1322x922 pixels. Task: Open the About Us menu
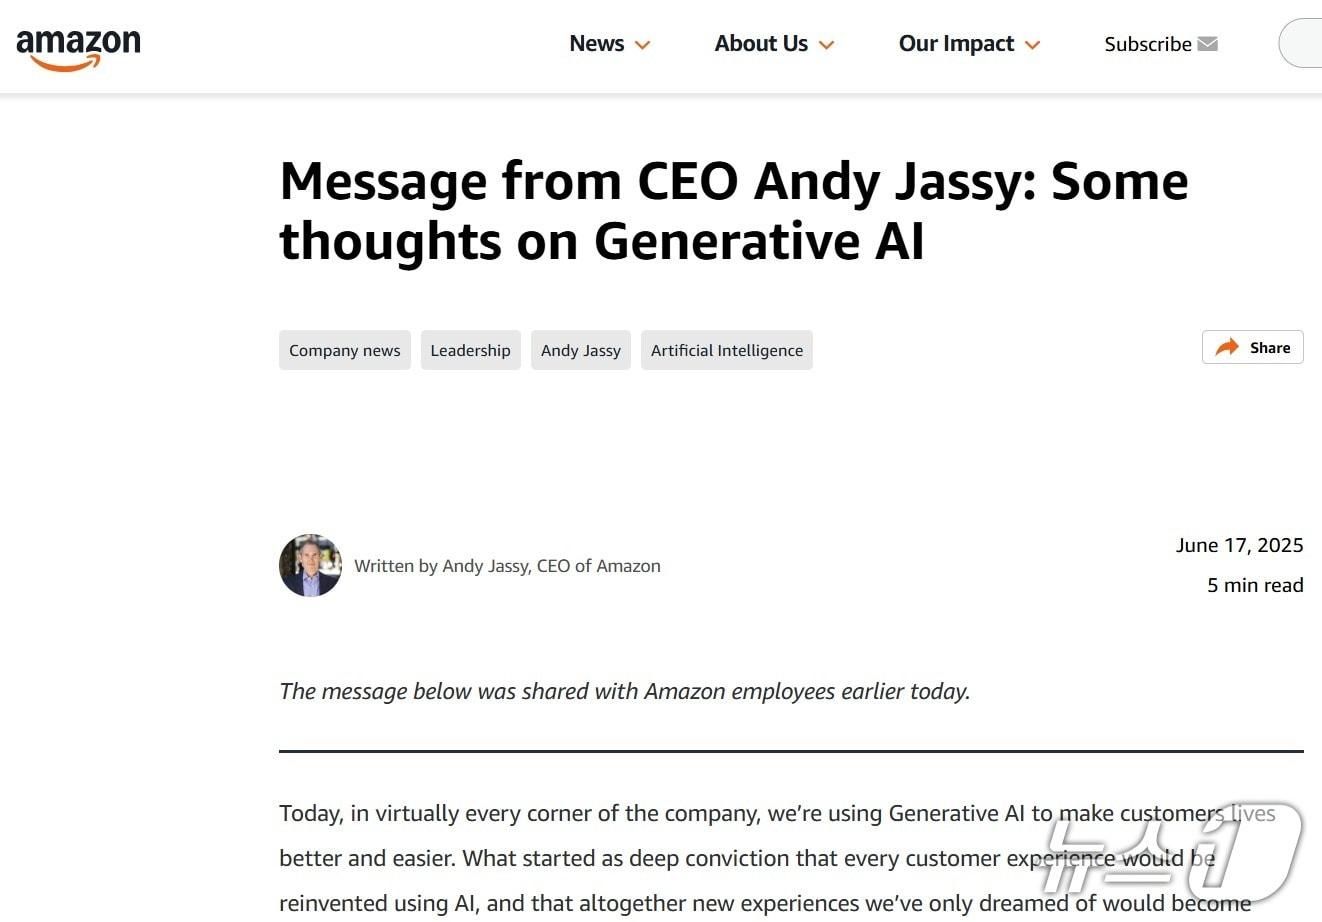(x=761, y=44)
